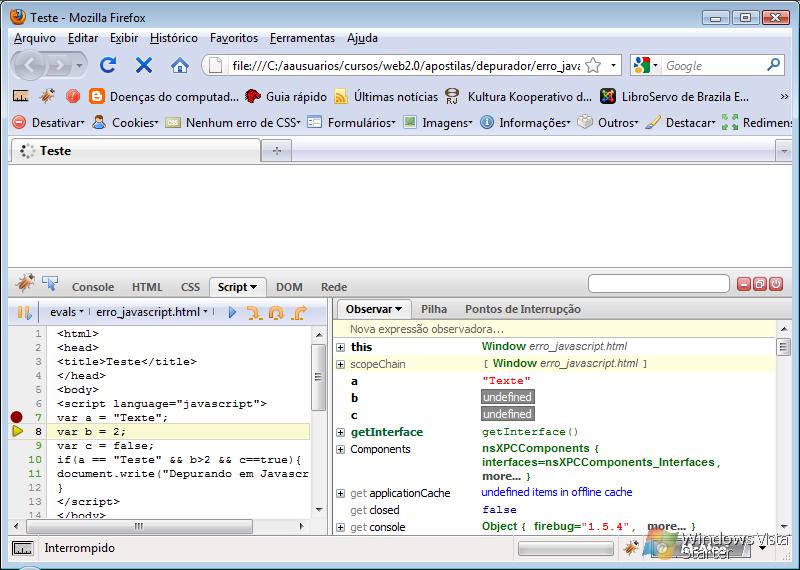This screenshot has width=800, height=570.
Task: Expand the scopeChain entry
Action: point(340,364)
